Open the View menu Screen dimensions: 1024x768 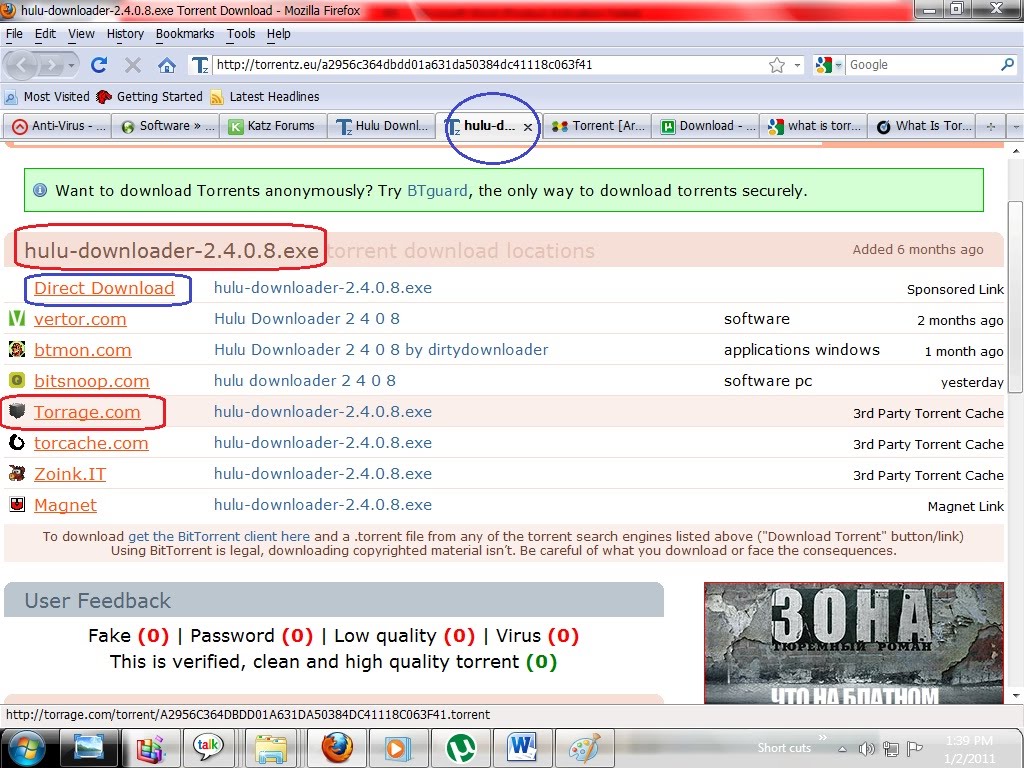pos(81,33)
